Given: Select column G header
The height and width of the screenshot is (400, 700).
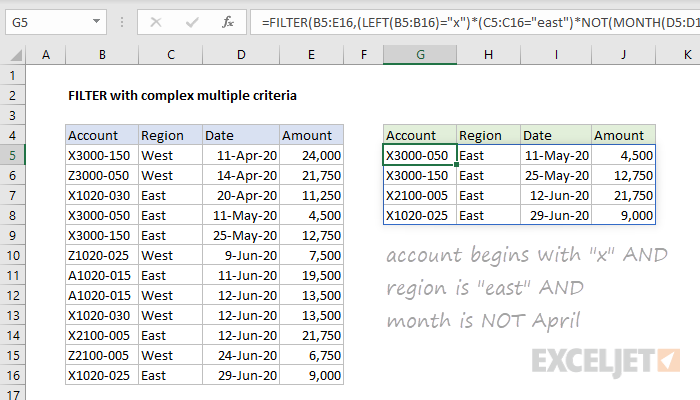Looking at the screenshot, I should [420, 55].
